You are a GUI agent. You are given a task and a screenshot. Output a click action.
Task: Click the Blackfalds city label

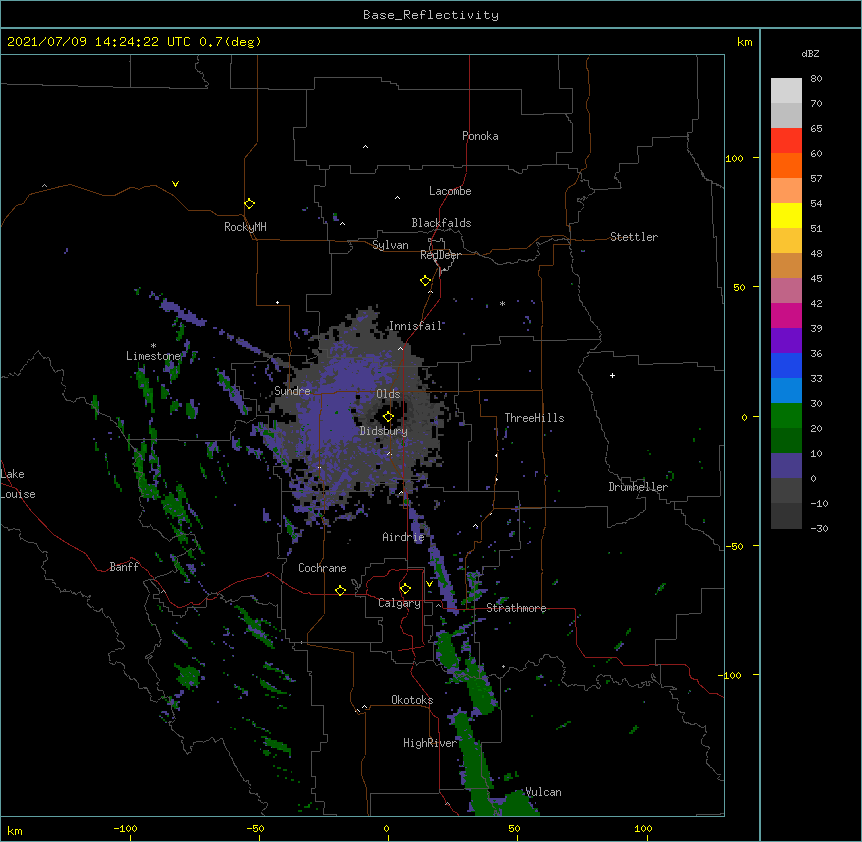pyautogui.click(x=441, y=223)
